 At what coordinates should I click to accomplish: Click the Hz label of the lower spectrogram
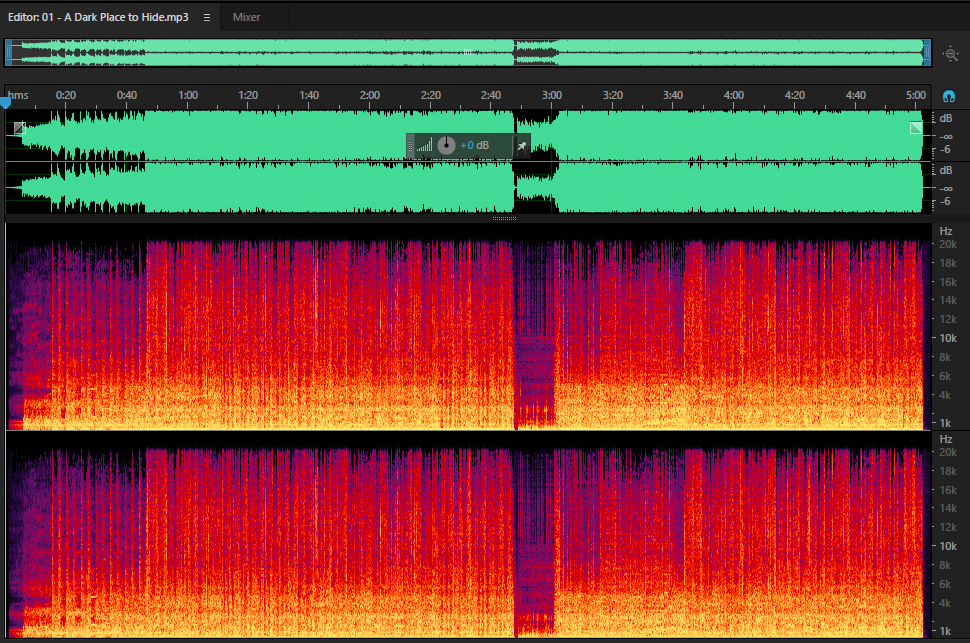tap(946, 439)
